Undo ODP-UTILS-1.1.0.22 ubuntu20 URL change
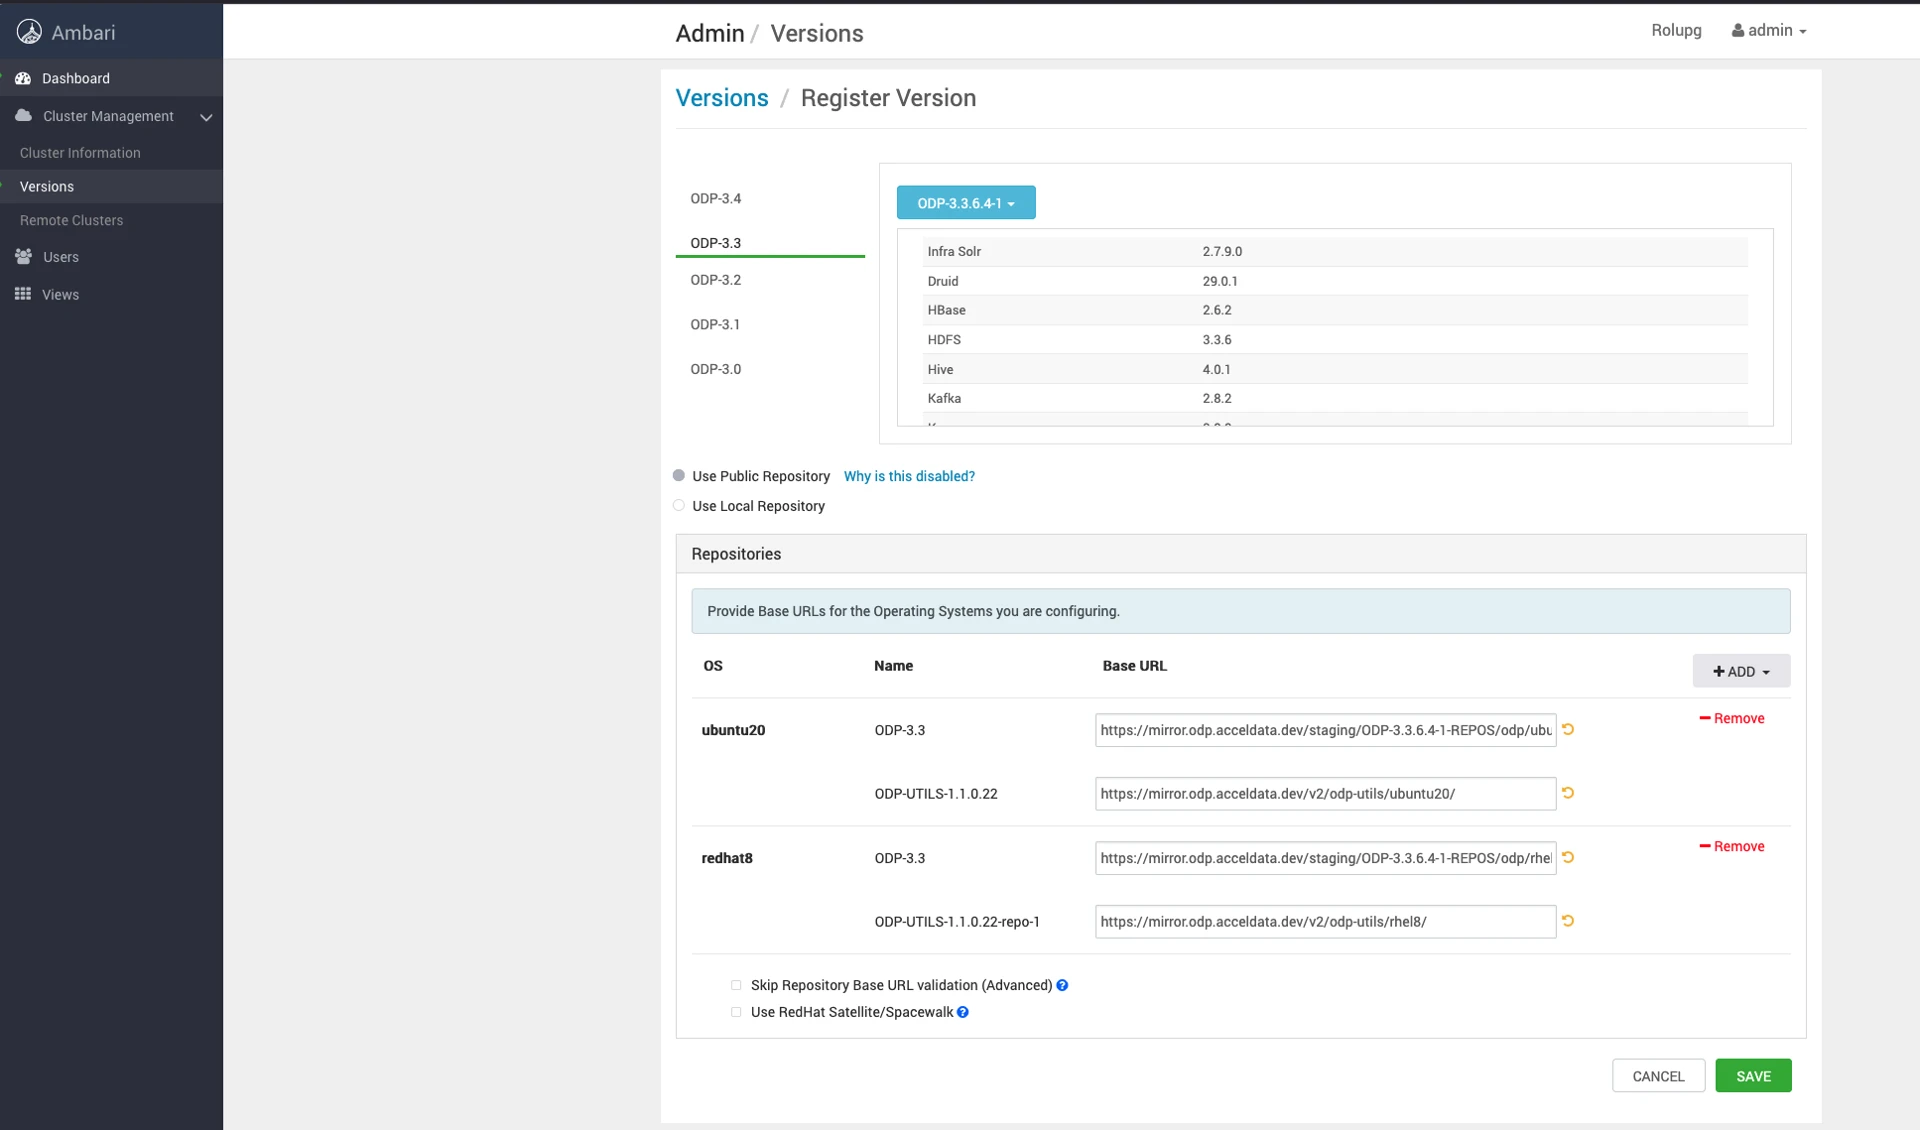The height and width of the screenshot is (1130, 1920). pyautogui.click(x=1568, y=793)
